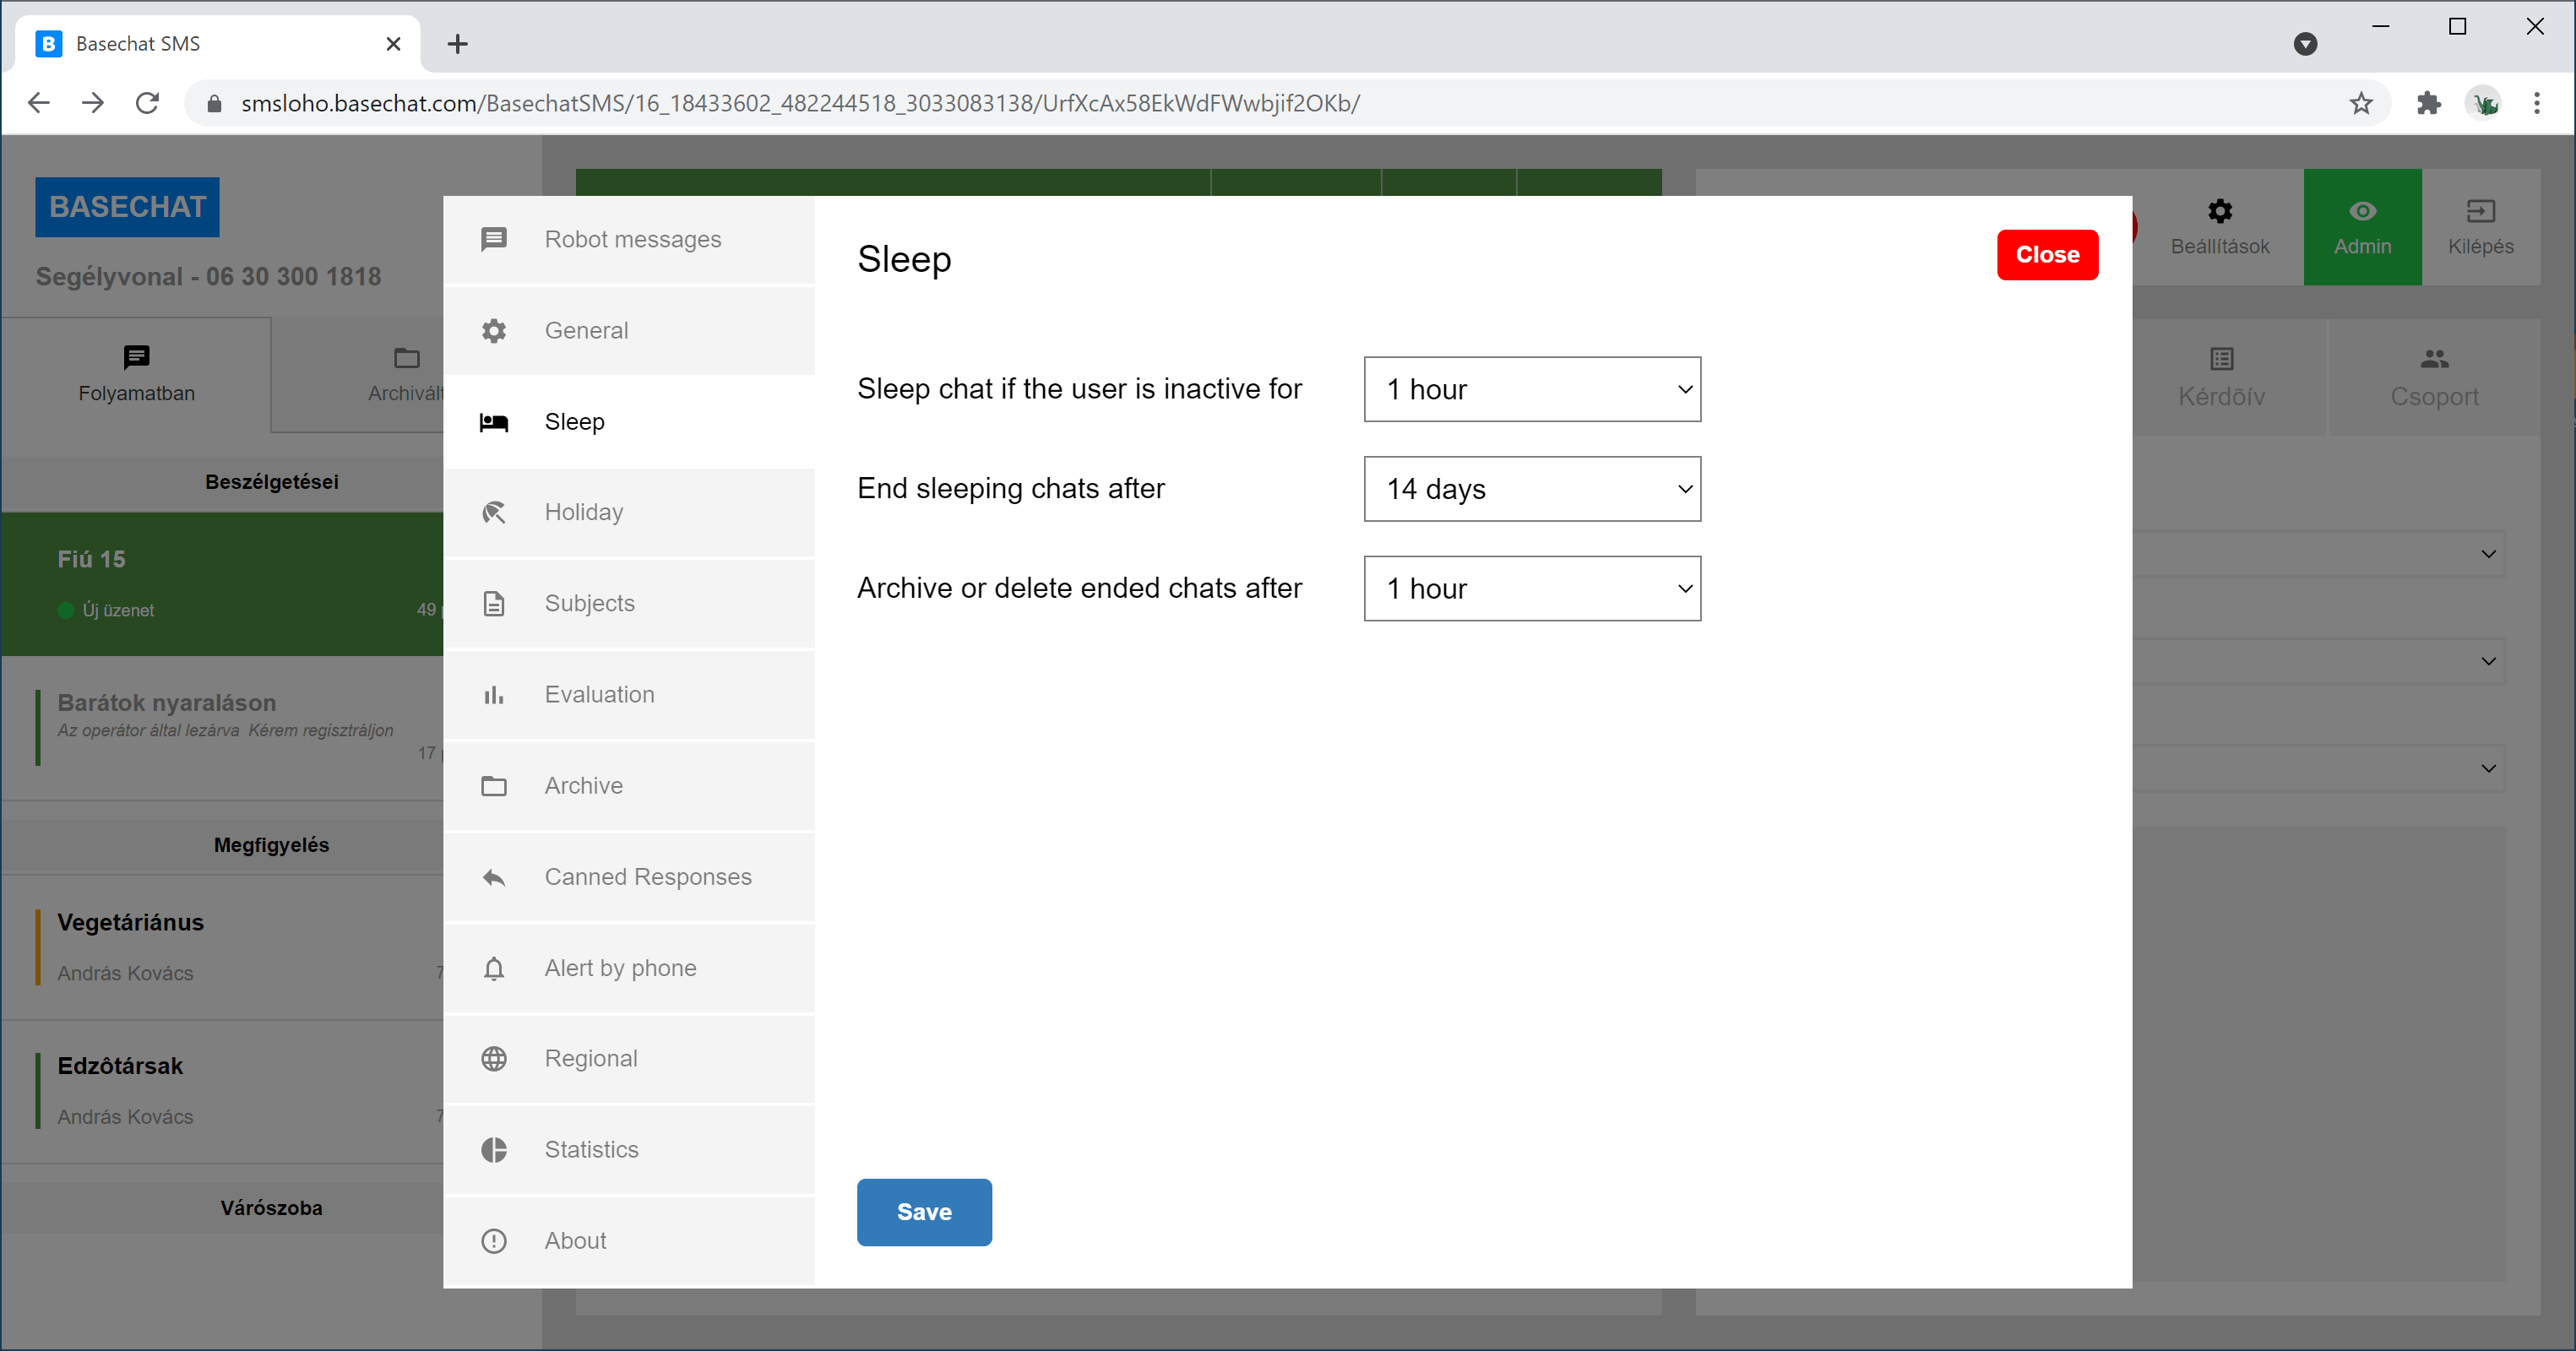This screenshot has width=2576, height=1351.
Task: Switch to the Archive settings section
Action: tap(584, 786)
